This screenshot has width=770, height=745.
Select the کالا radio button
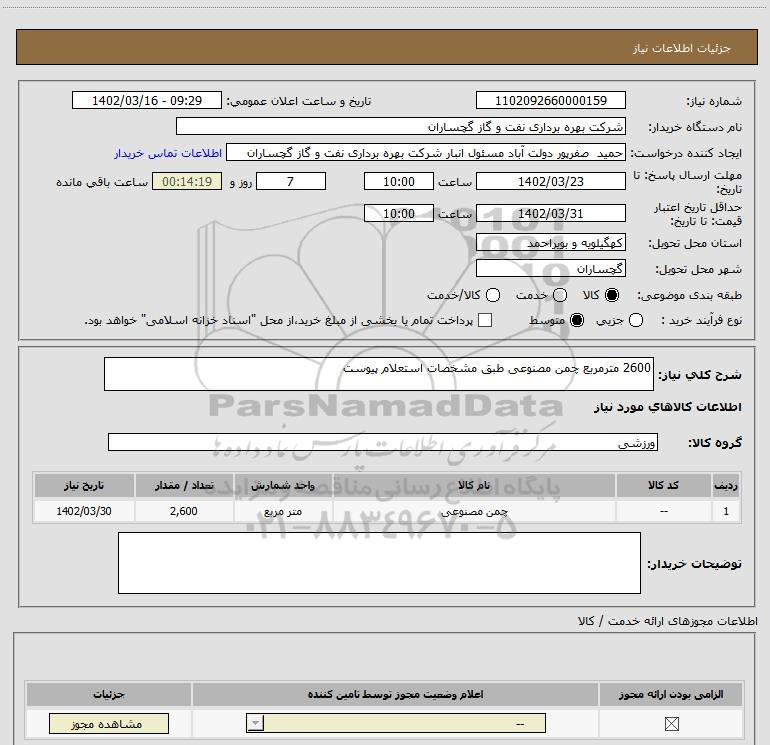click(x=612, y=295)
